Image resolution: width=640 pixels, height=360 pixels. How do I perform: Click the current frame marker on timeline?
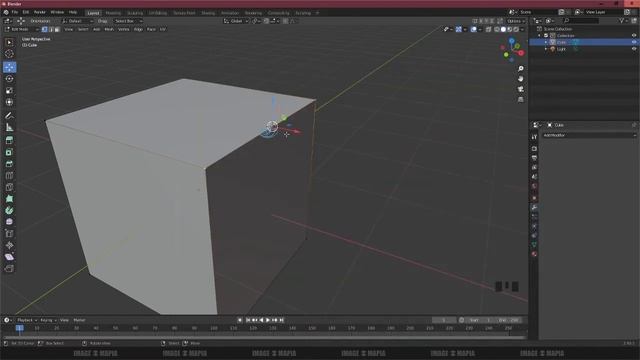(x=19, y=328)
